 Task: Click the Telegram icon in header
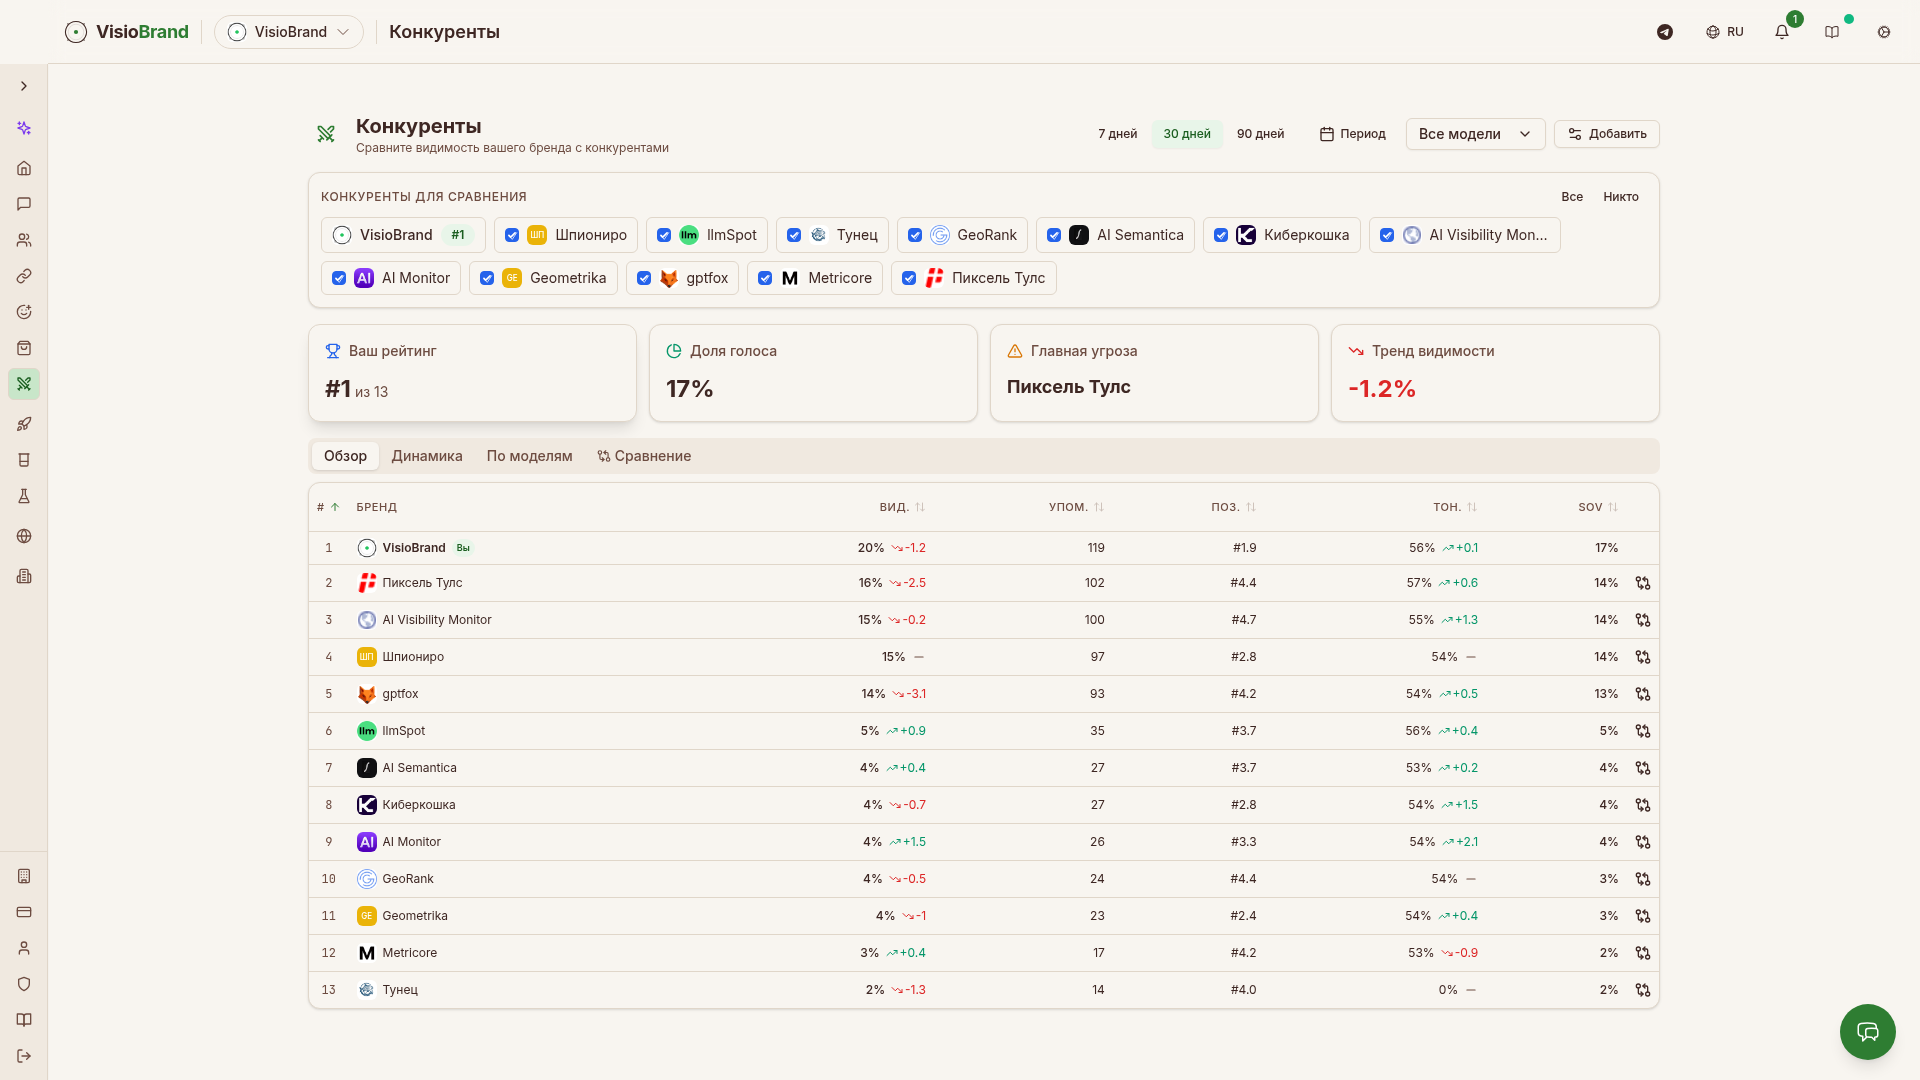[1665, 32]
